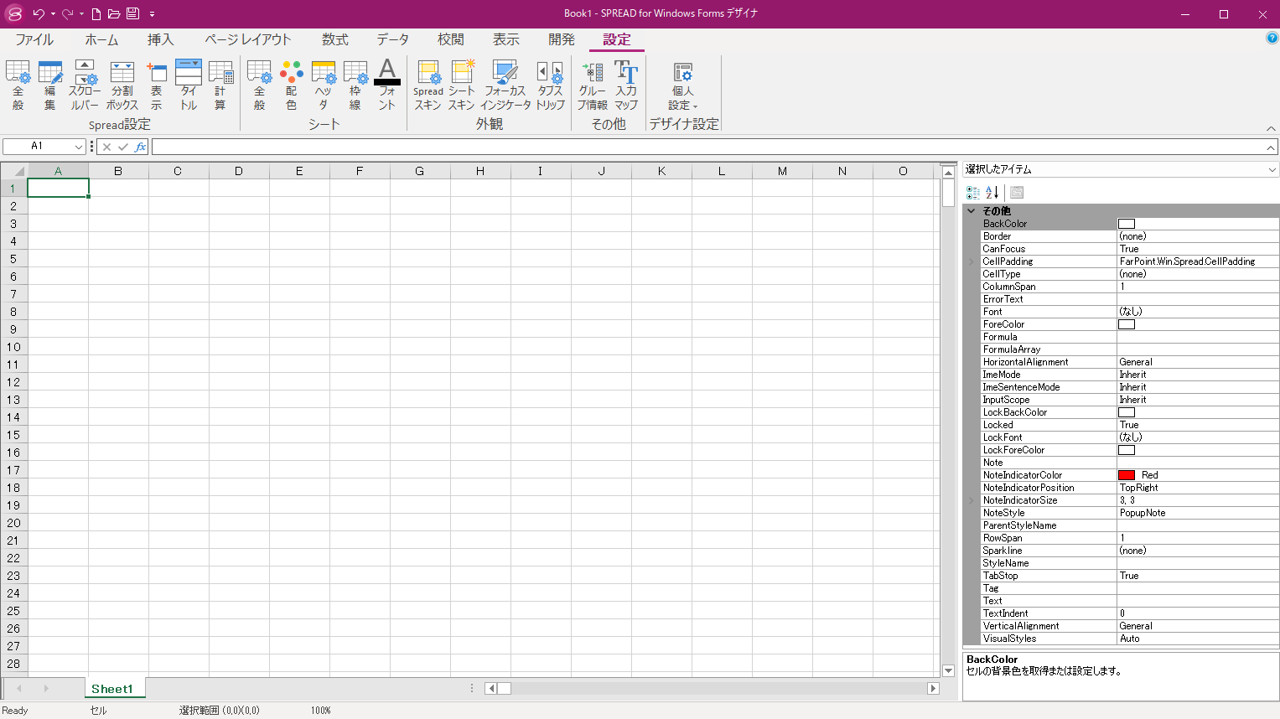The width and height of the screenshot is (1280, 719).
Task: Select column header D
Action: tap(238, 171)
